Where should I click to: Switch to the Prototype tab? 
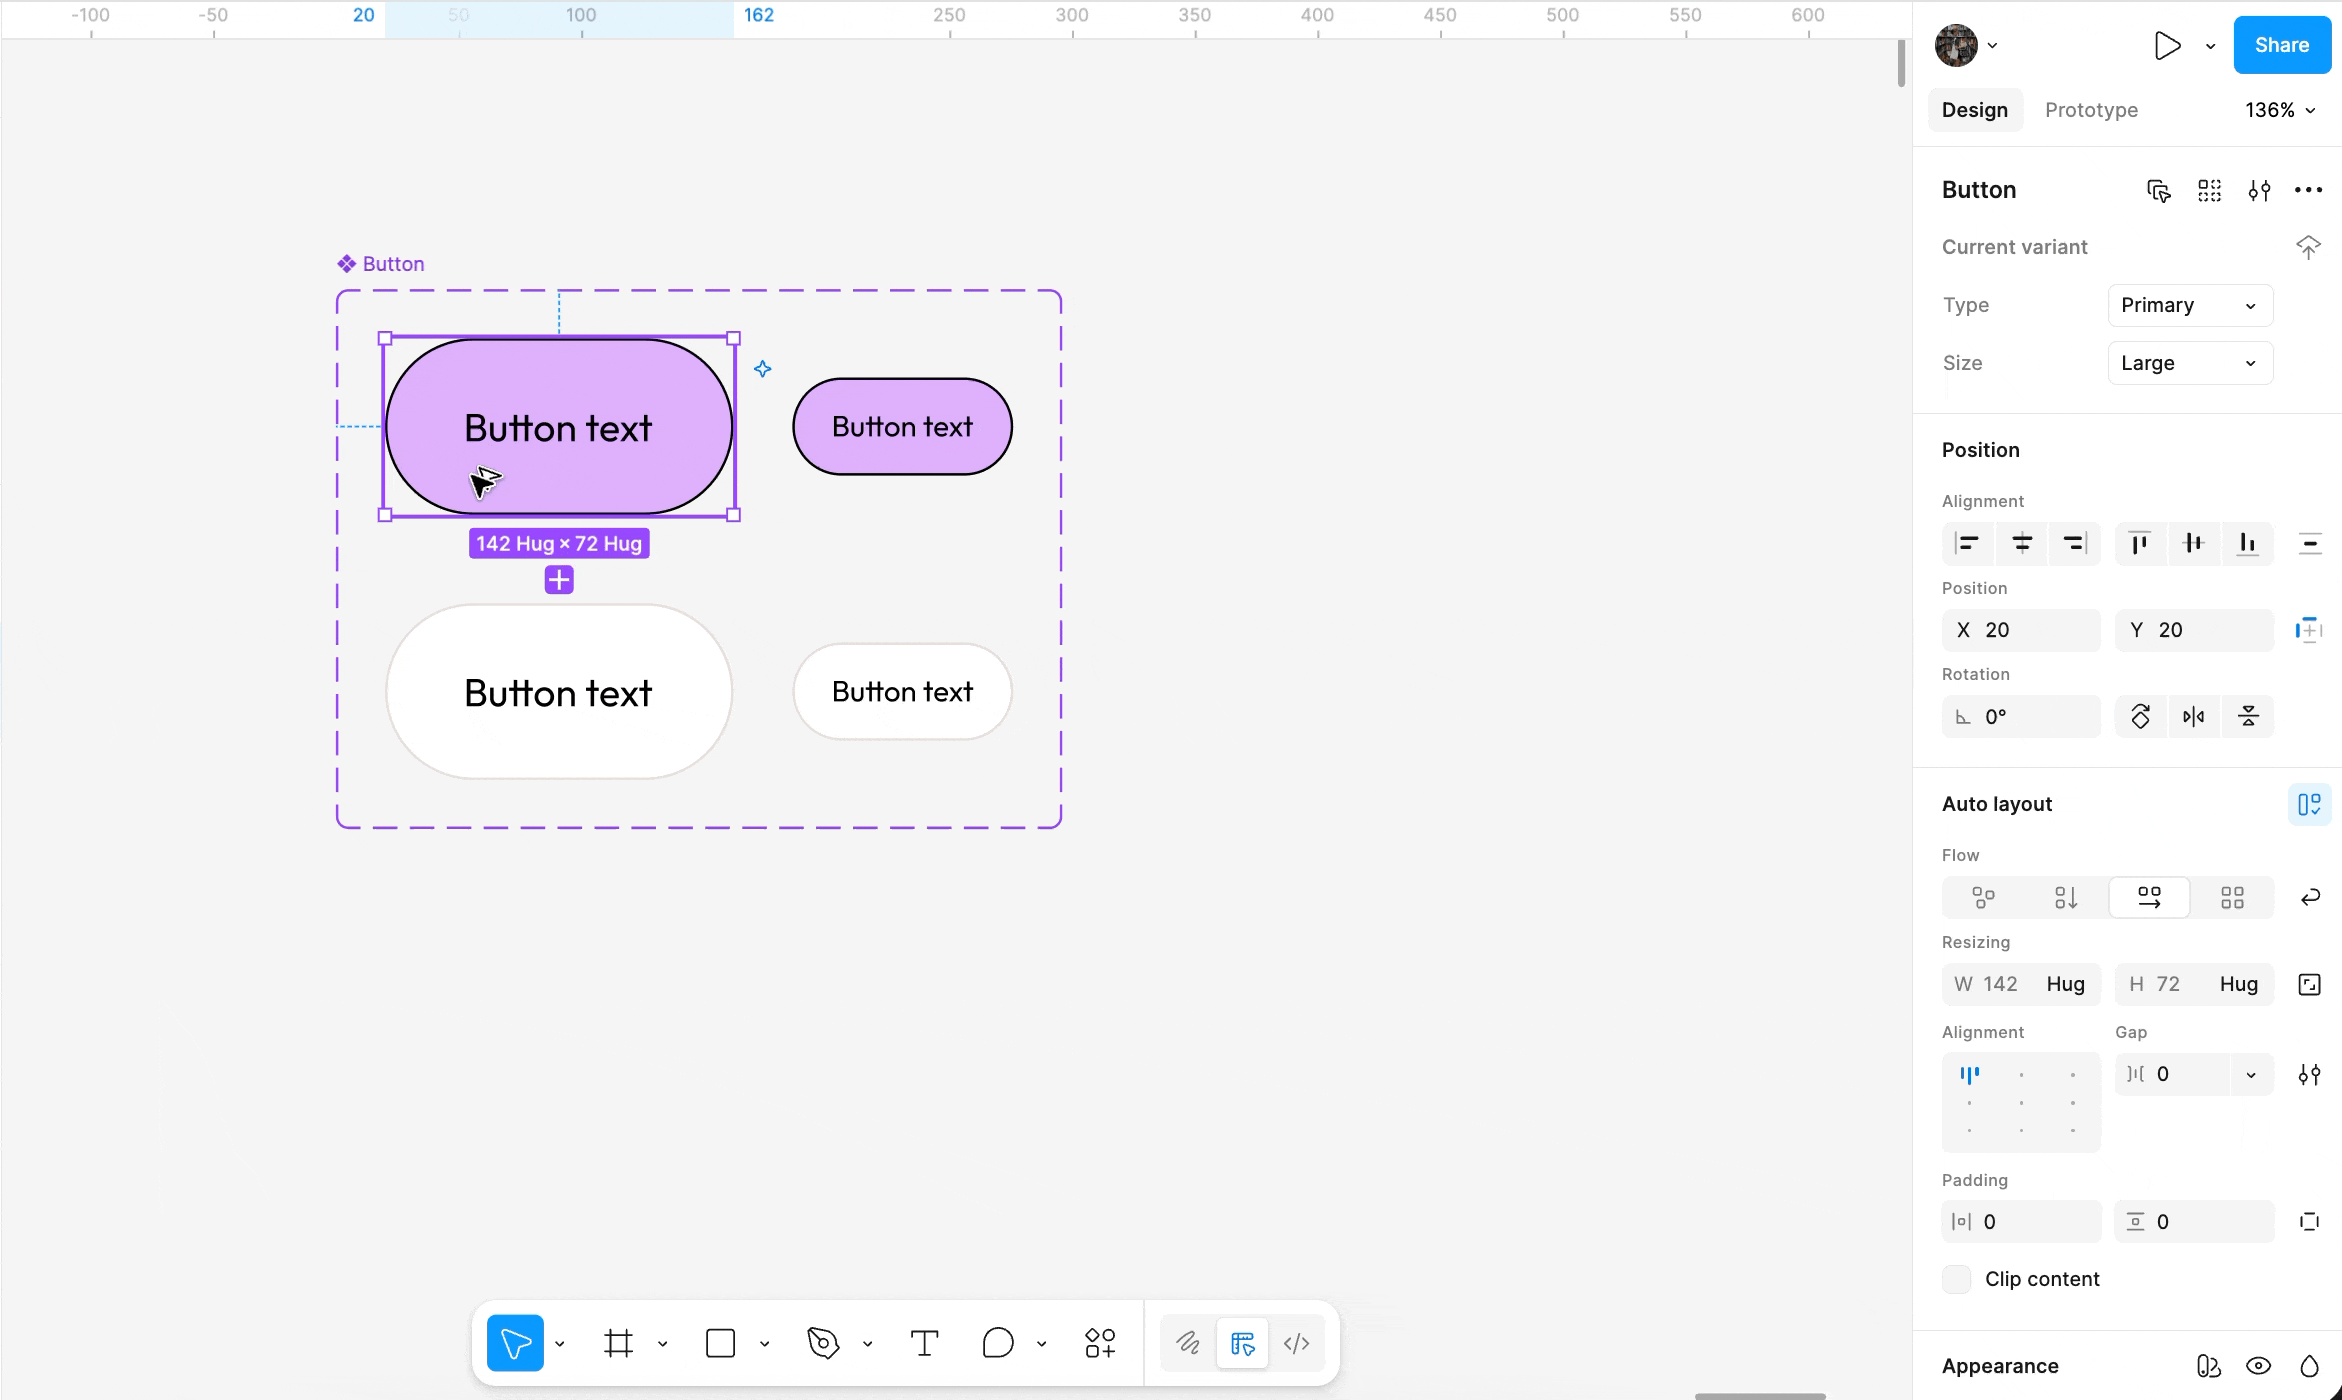point(2091,110)
